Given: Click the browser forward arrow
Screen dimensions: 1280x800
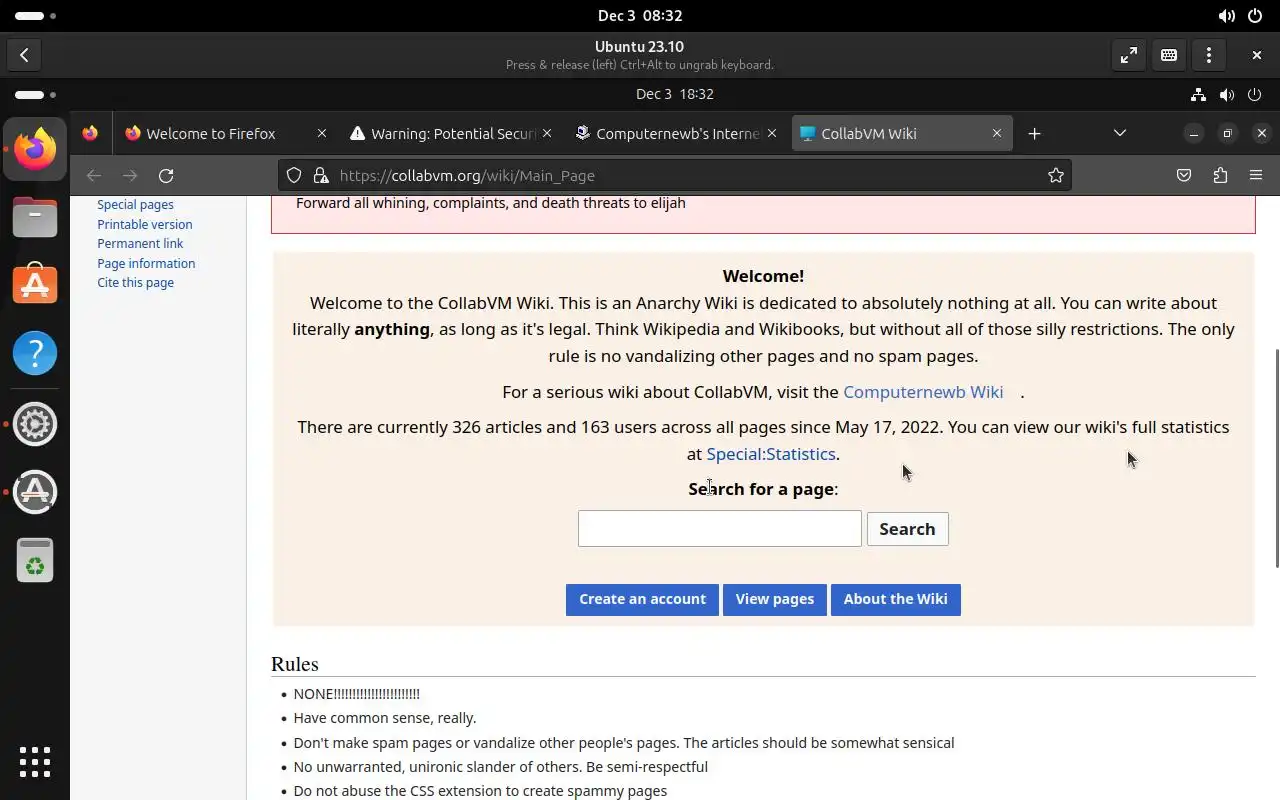Looking at the screenshot, I should click(x=130, y=175).
